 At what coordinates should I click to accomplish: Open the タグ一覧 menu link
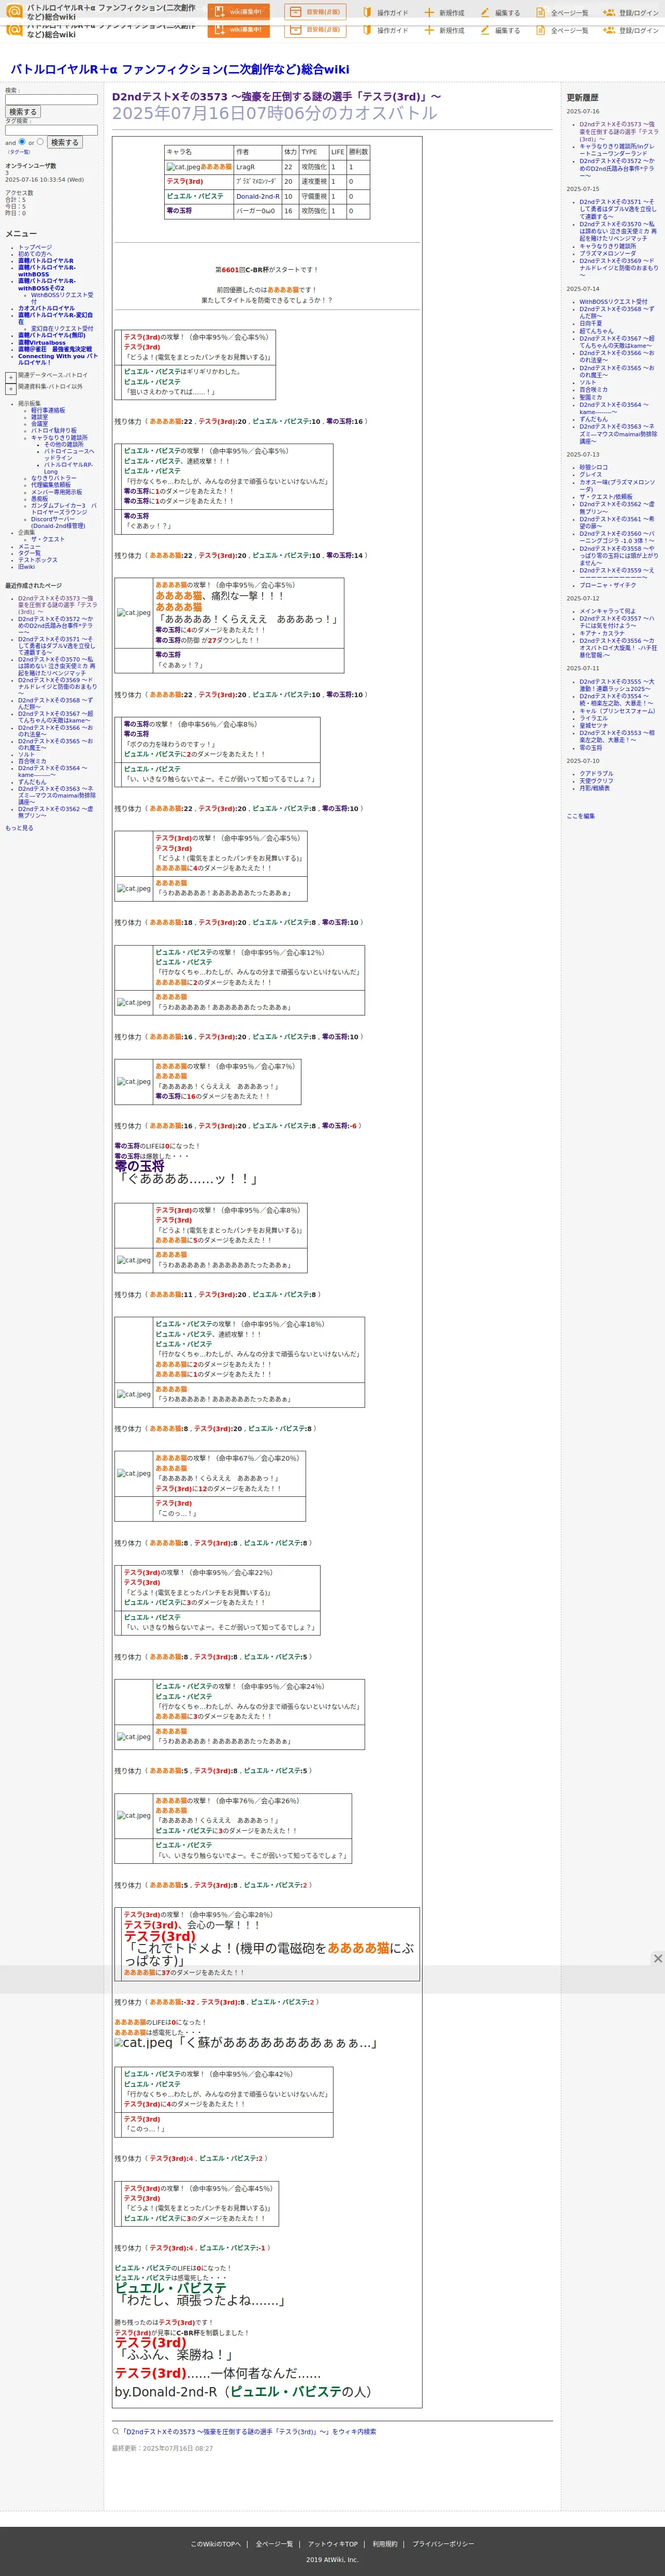click(29, 553)
